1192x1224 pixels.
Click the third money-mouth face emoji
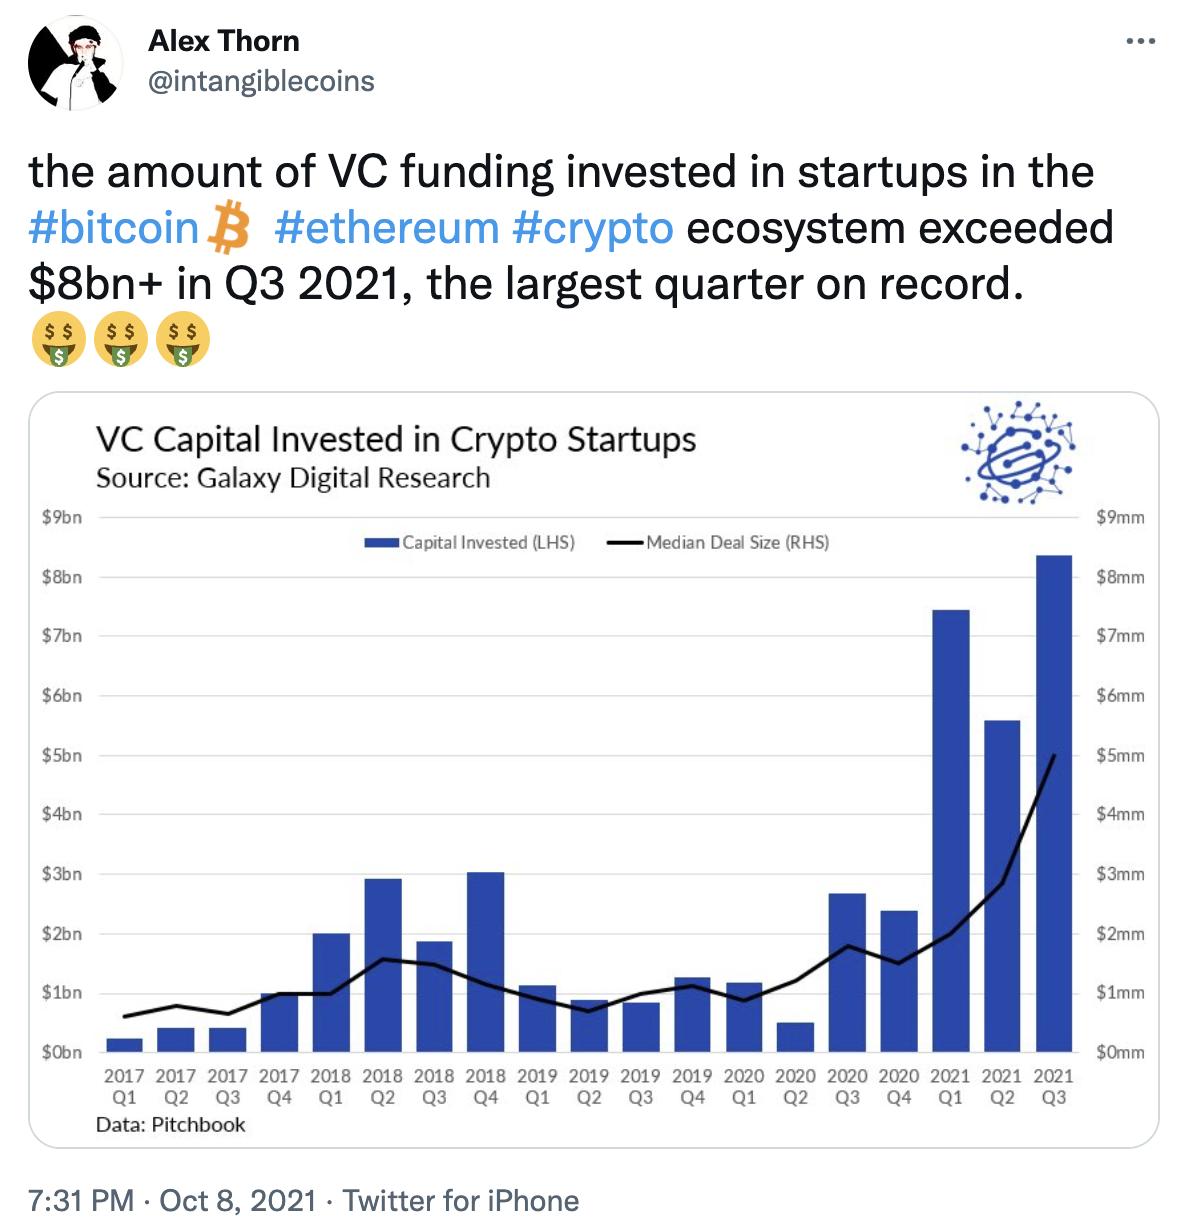pos(182,340)
